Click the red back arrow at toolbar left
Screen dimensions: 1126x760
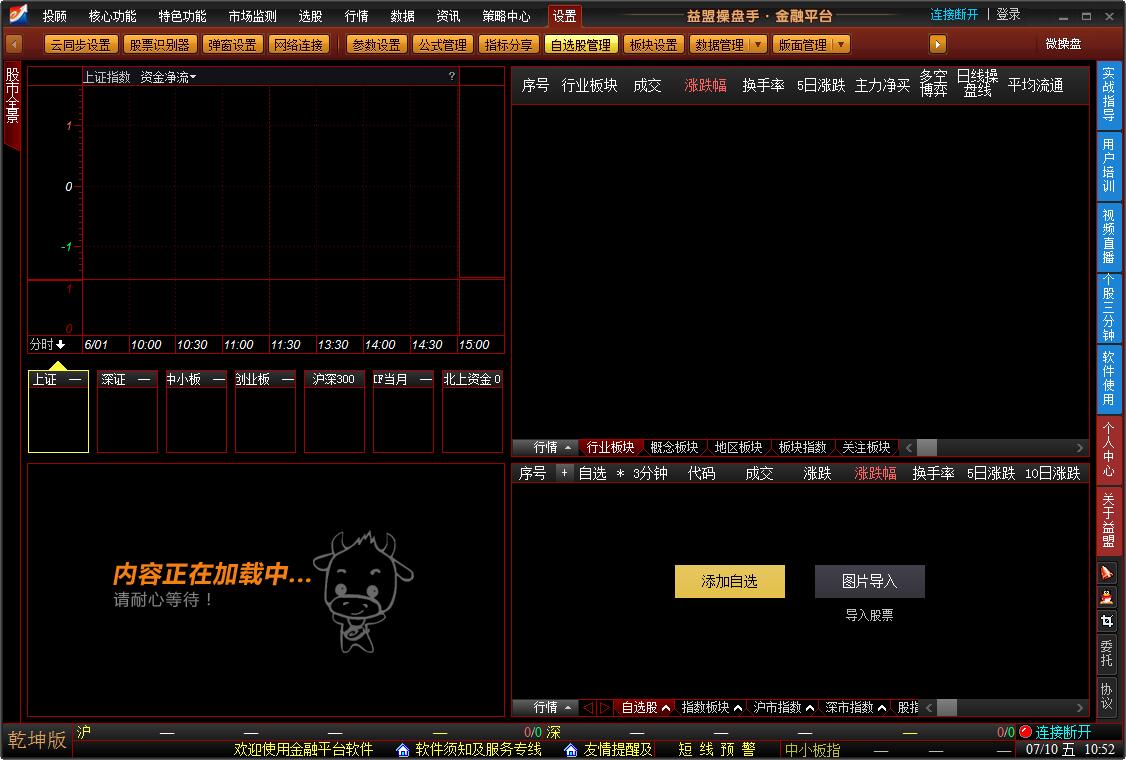(13, 44)
